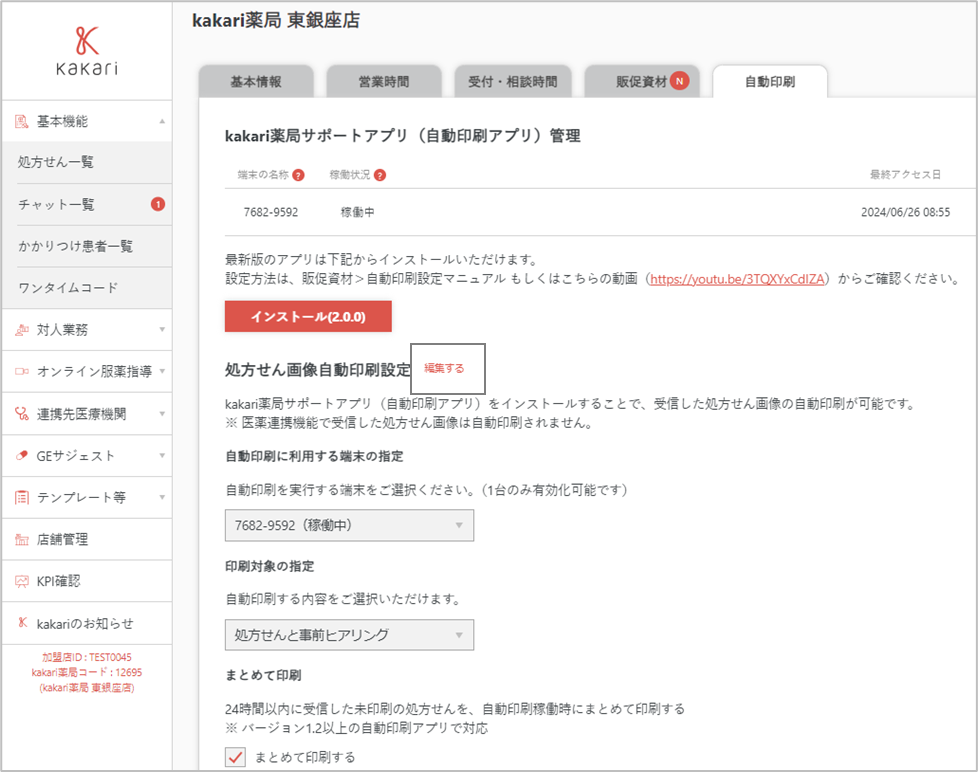Switch to the 受付・相談時間 tab
Screen dimensions: 978x772
pyautogui.click(x=513, y=82)
